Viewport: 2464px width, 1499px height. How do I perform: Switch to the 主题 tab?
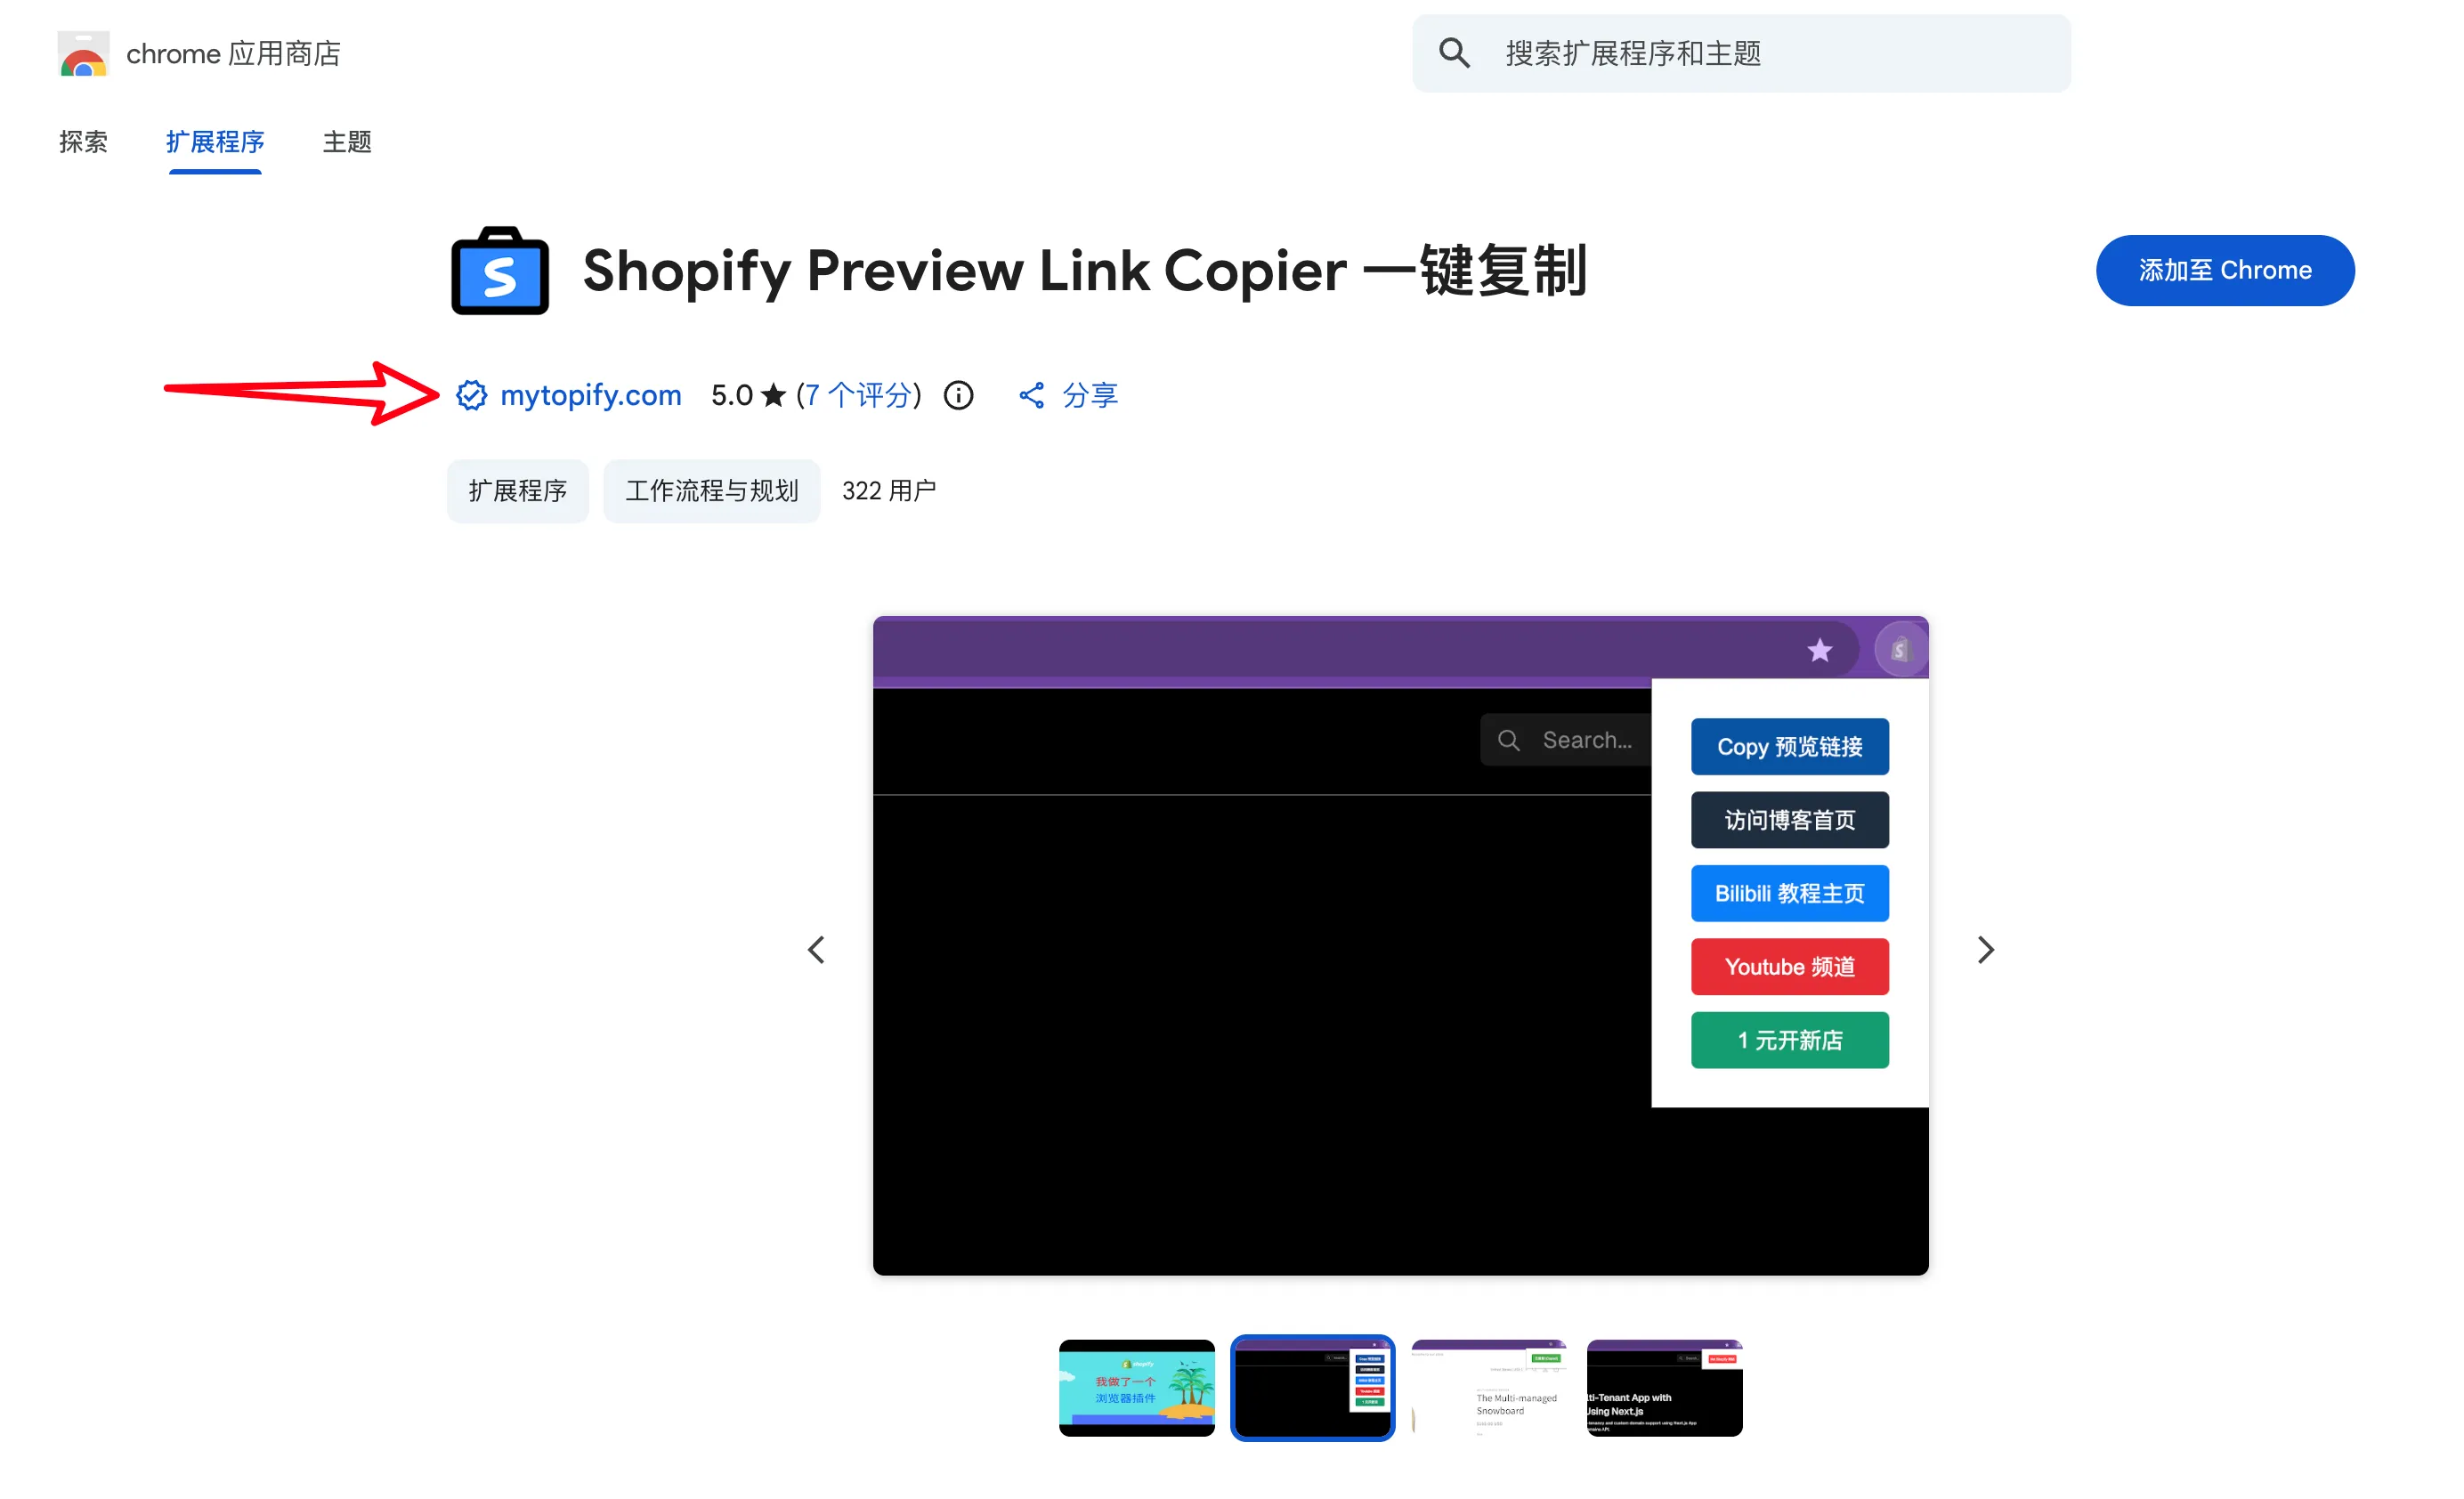tap(346, 143)
